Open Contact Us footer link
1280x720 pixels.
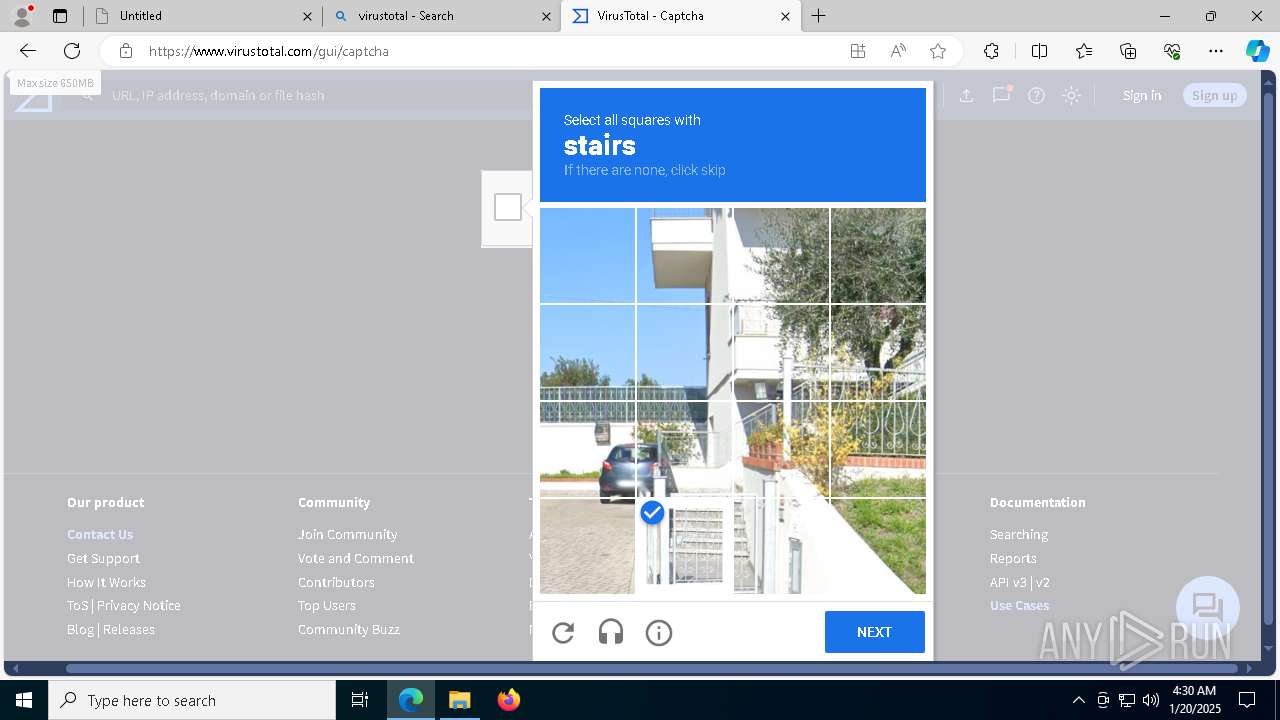[x=100, y=534]
